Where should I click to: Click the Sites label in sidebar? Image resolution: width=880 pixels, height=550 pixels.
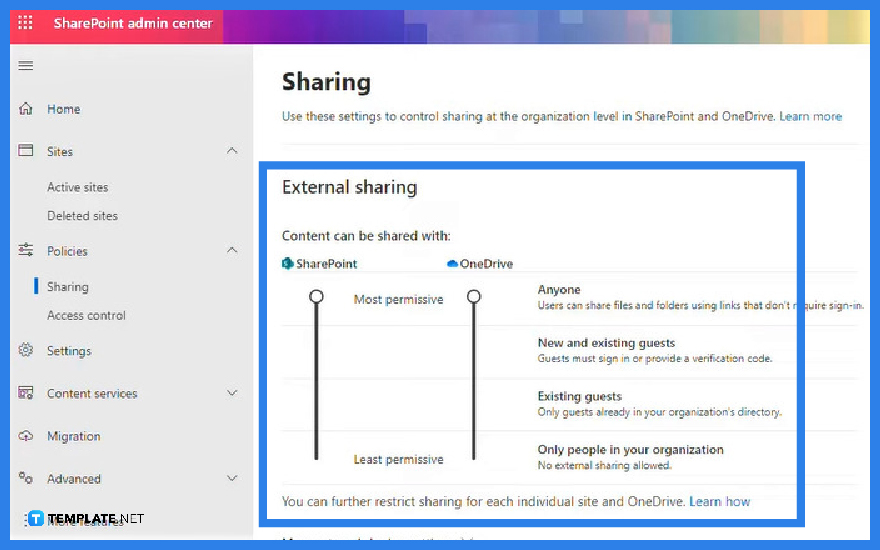point(60,152)
